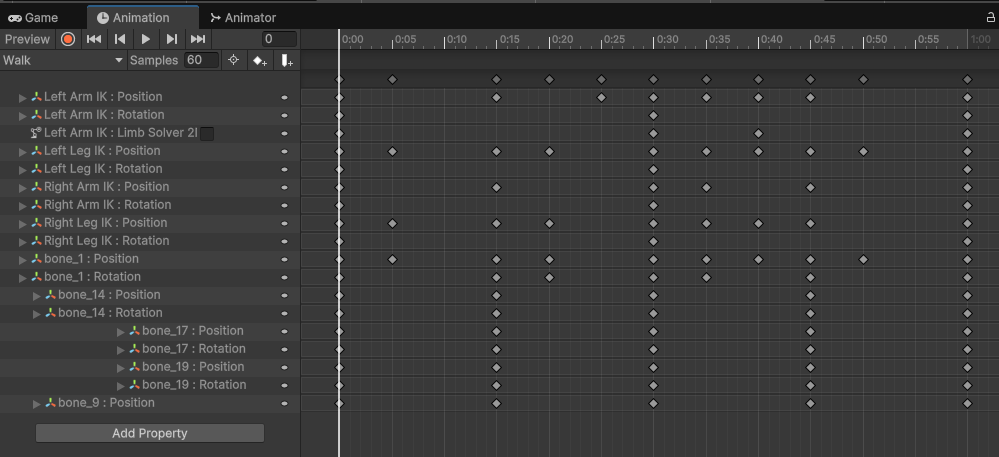
Task: Expand bone_17 : Position property
Action: [x=121, y=331]
